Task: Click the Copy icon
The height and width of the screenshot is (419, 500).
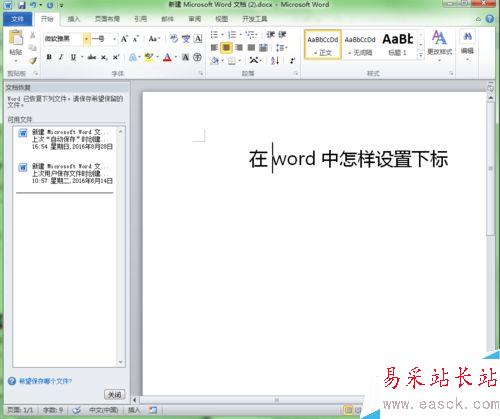Action: (x=33, y=47)
